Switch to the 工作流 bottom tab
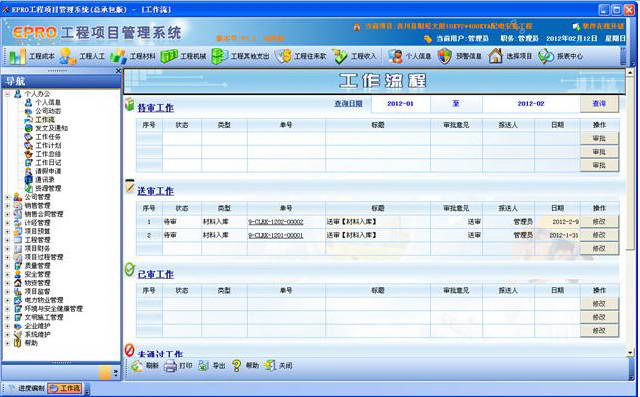This screenshot has height=397, width=640. tap(64, 388)
